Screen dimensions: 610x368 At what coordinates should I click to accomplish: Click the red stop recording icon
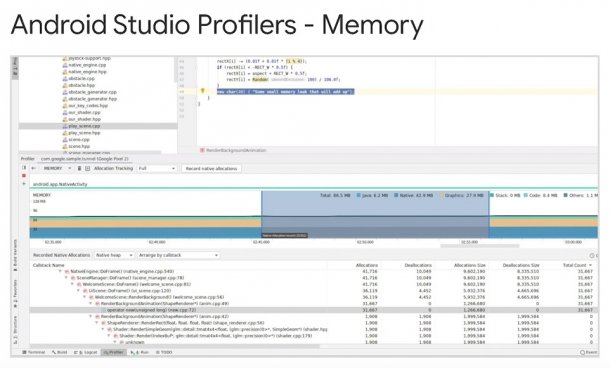(24, 176)
